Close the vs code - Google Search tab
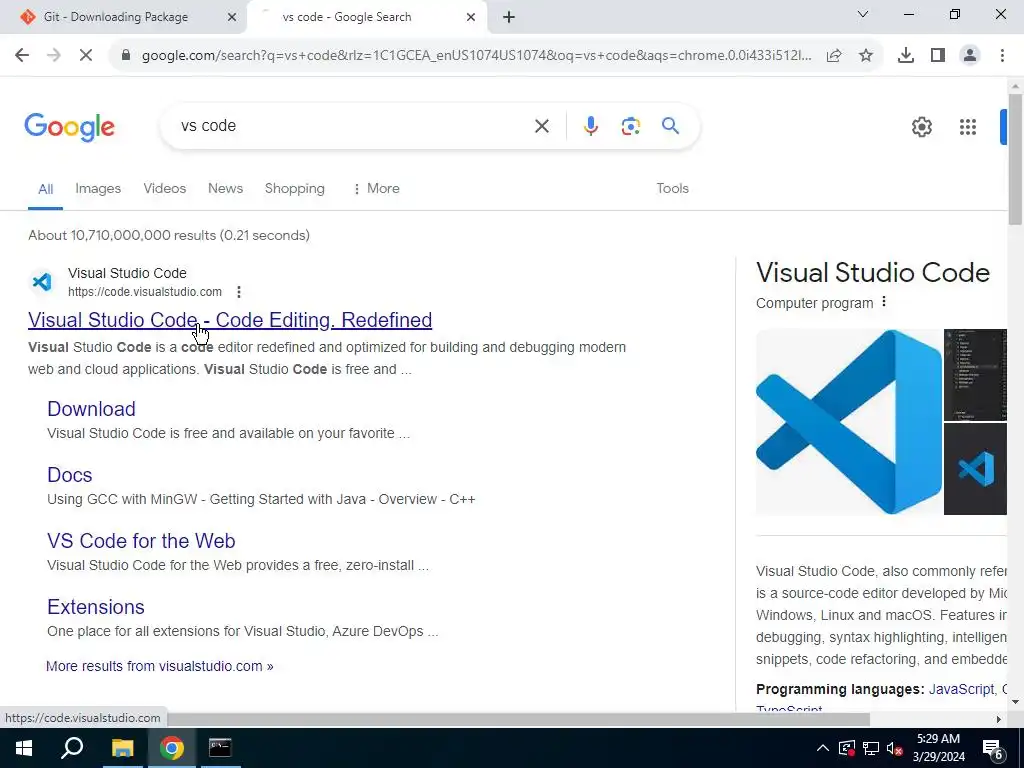This screenshot has width=1024, height=768. tap(471, 17)
